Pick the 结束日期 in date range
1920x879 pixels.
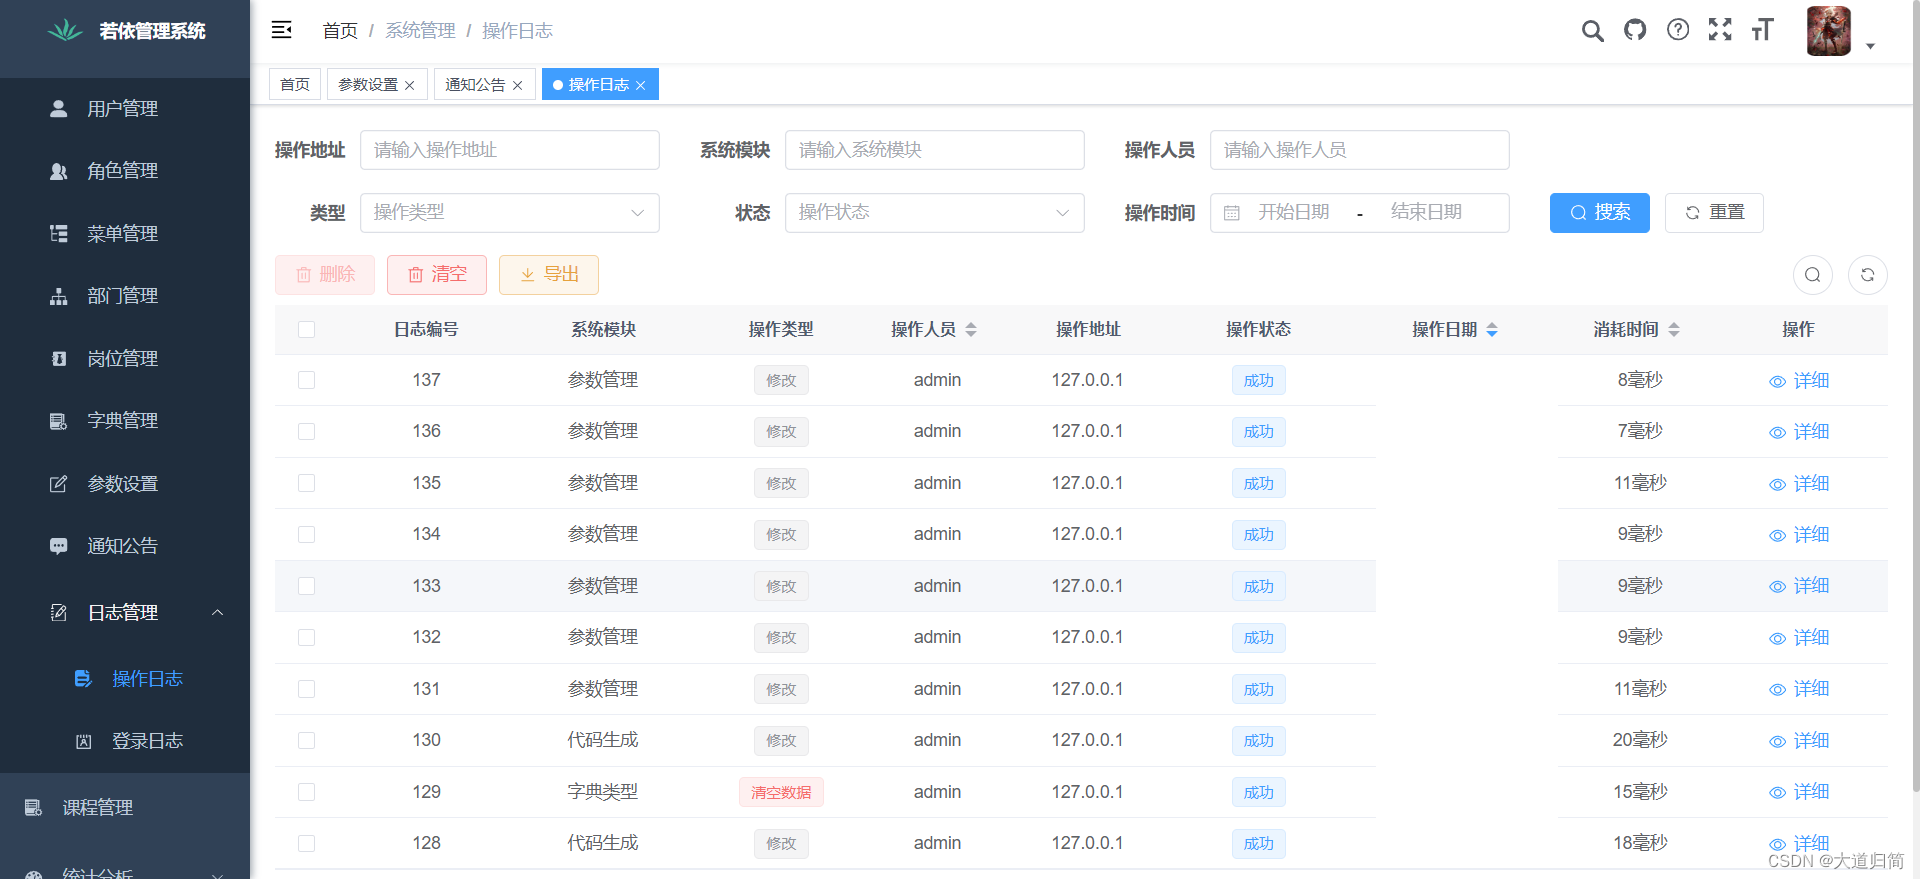tap(1427, 212)
